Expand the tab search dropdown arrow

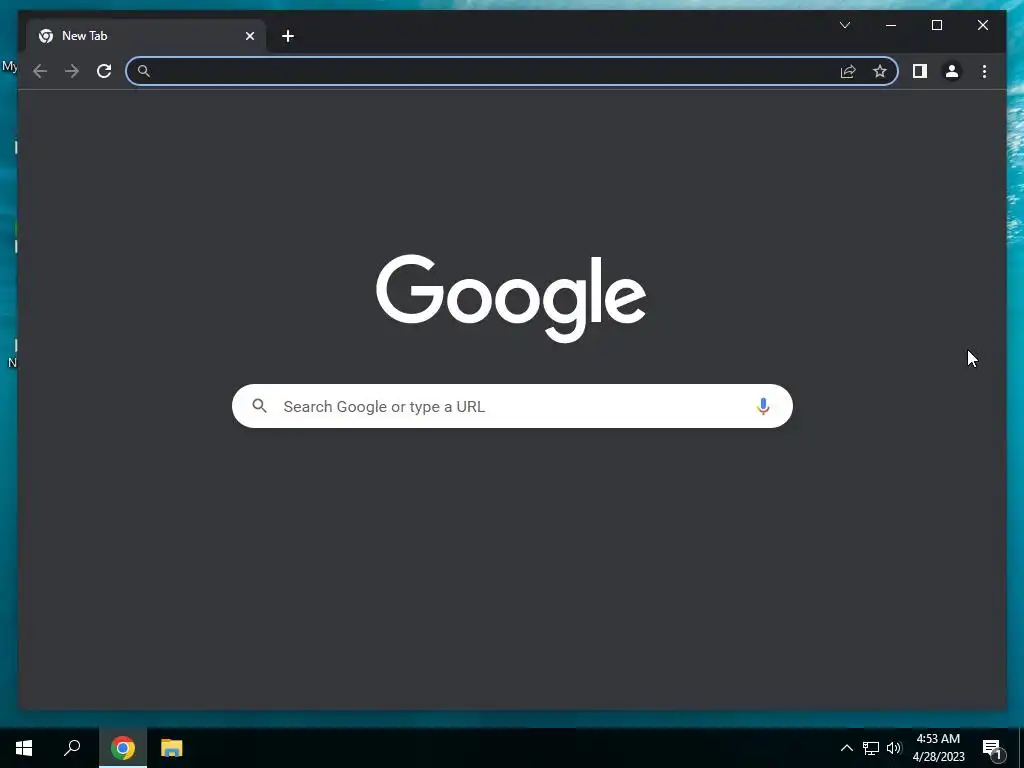click(844, 25)
